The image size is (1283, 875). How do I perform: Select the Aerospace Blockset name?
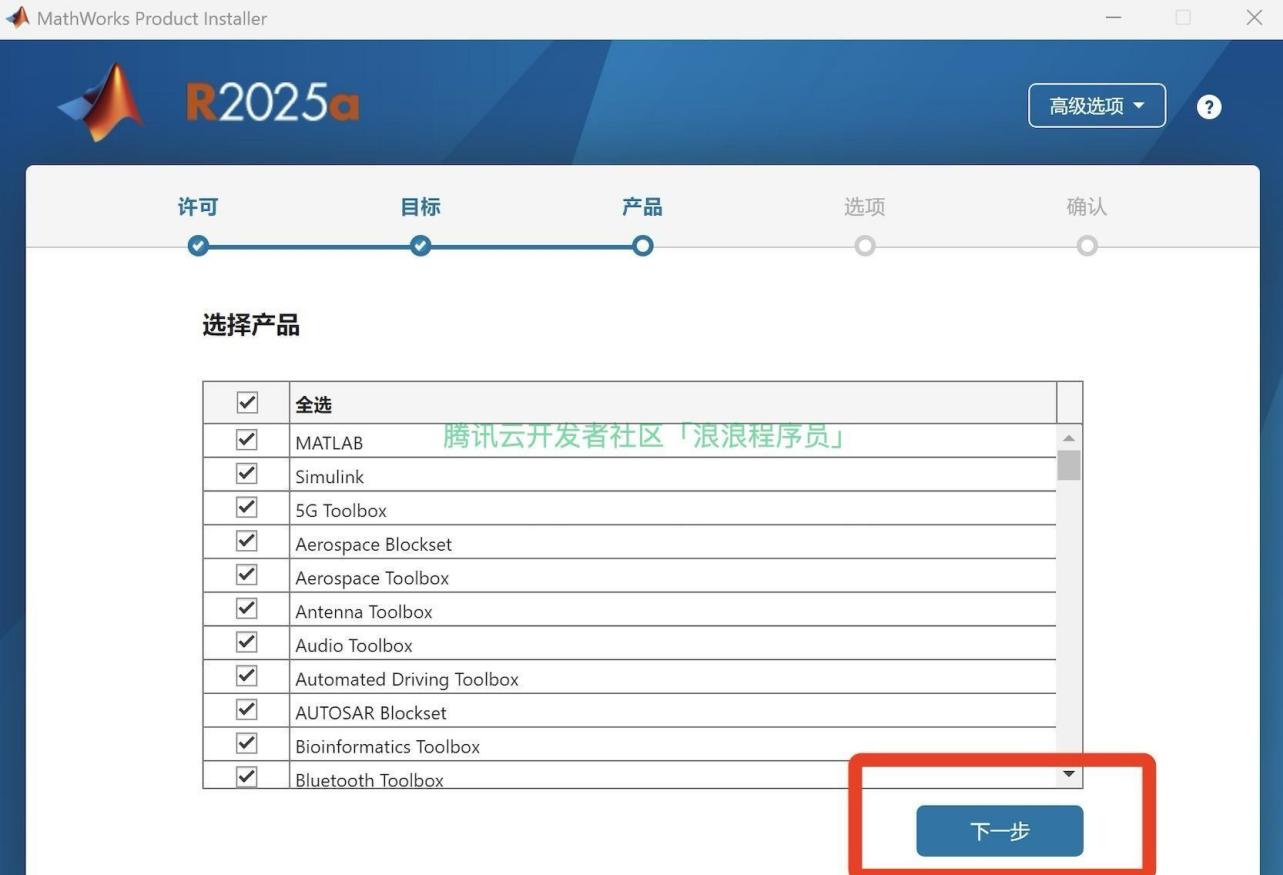click(374, 545)
